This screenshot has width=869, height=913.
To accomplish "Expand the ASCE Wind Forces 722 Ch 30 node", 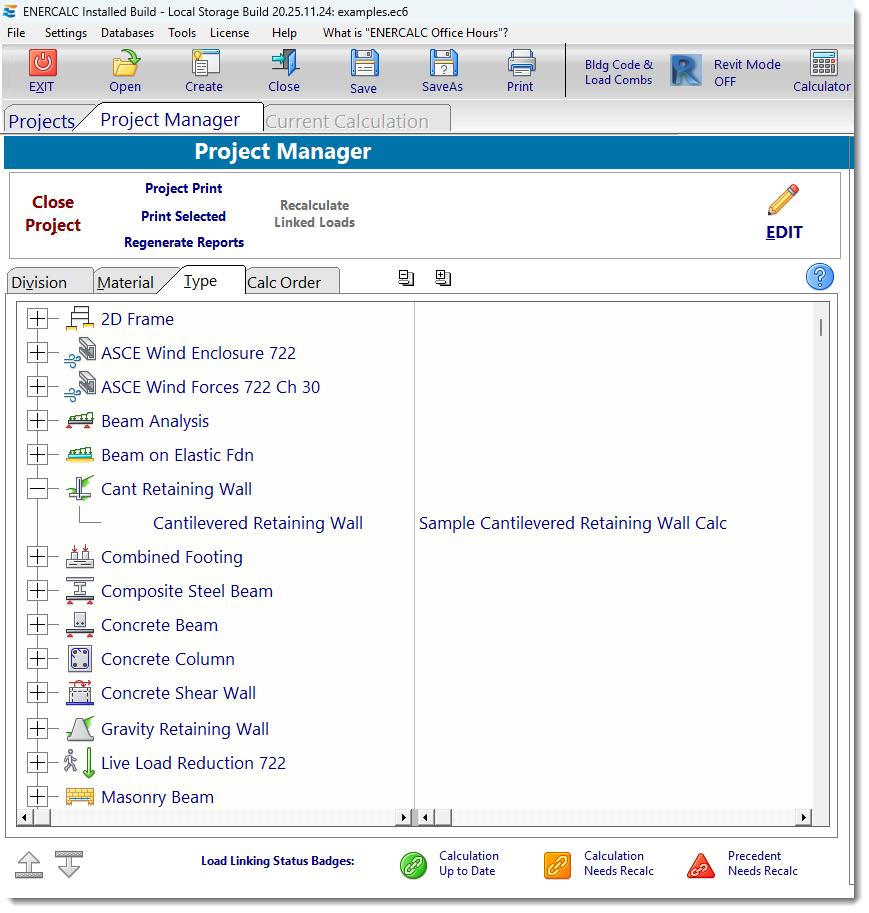I will click(x=37, y=387).
